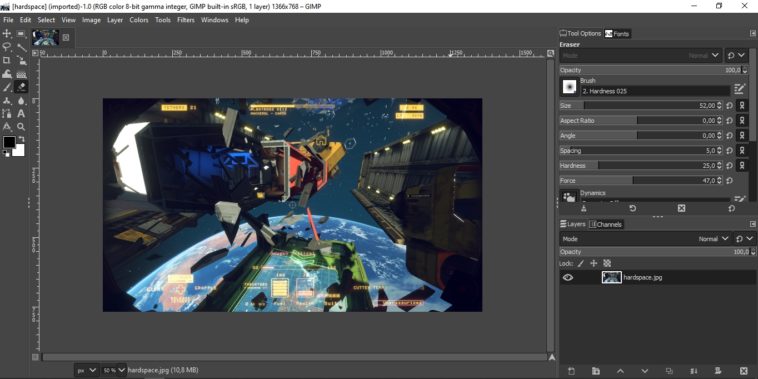Toggle the lock alpha channel icon
Image resolution: width=758 pixels, height=379 pixels.
click(x=607, y=263)
